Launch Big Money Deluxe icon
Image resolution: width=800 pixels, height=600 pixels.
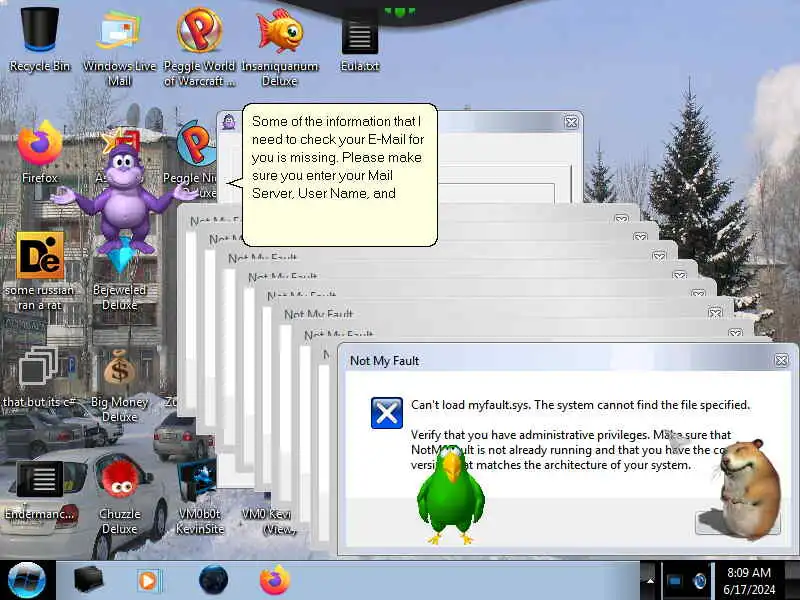pyautogui.click(x=119, y=387)
